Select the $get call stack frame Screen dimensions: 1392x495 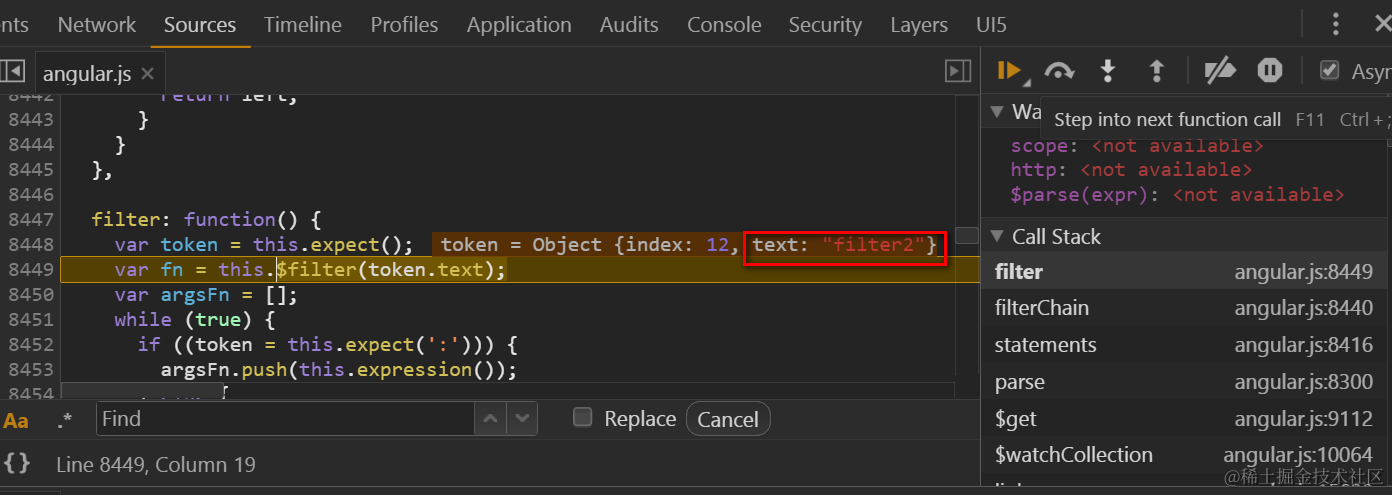[x=1186, y=418]
